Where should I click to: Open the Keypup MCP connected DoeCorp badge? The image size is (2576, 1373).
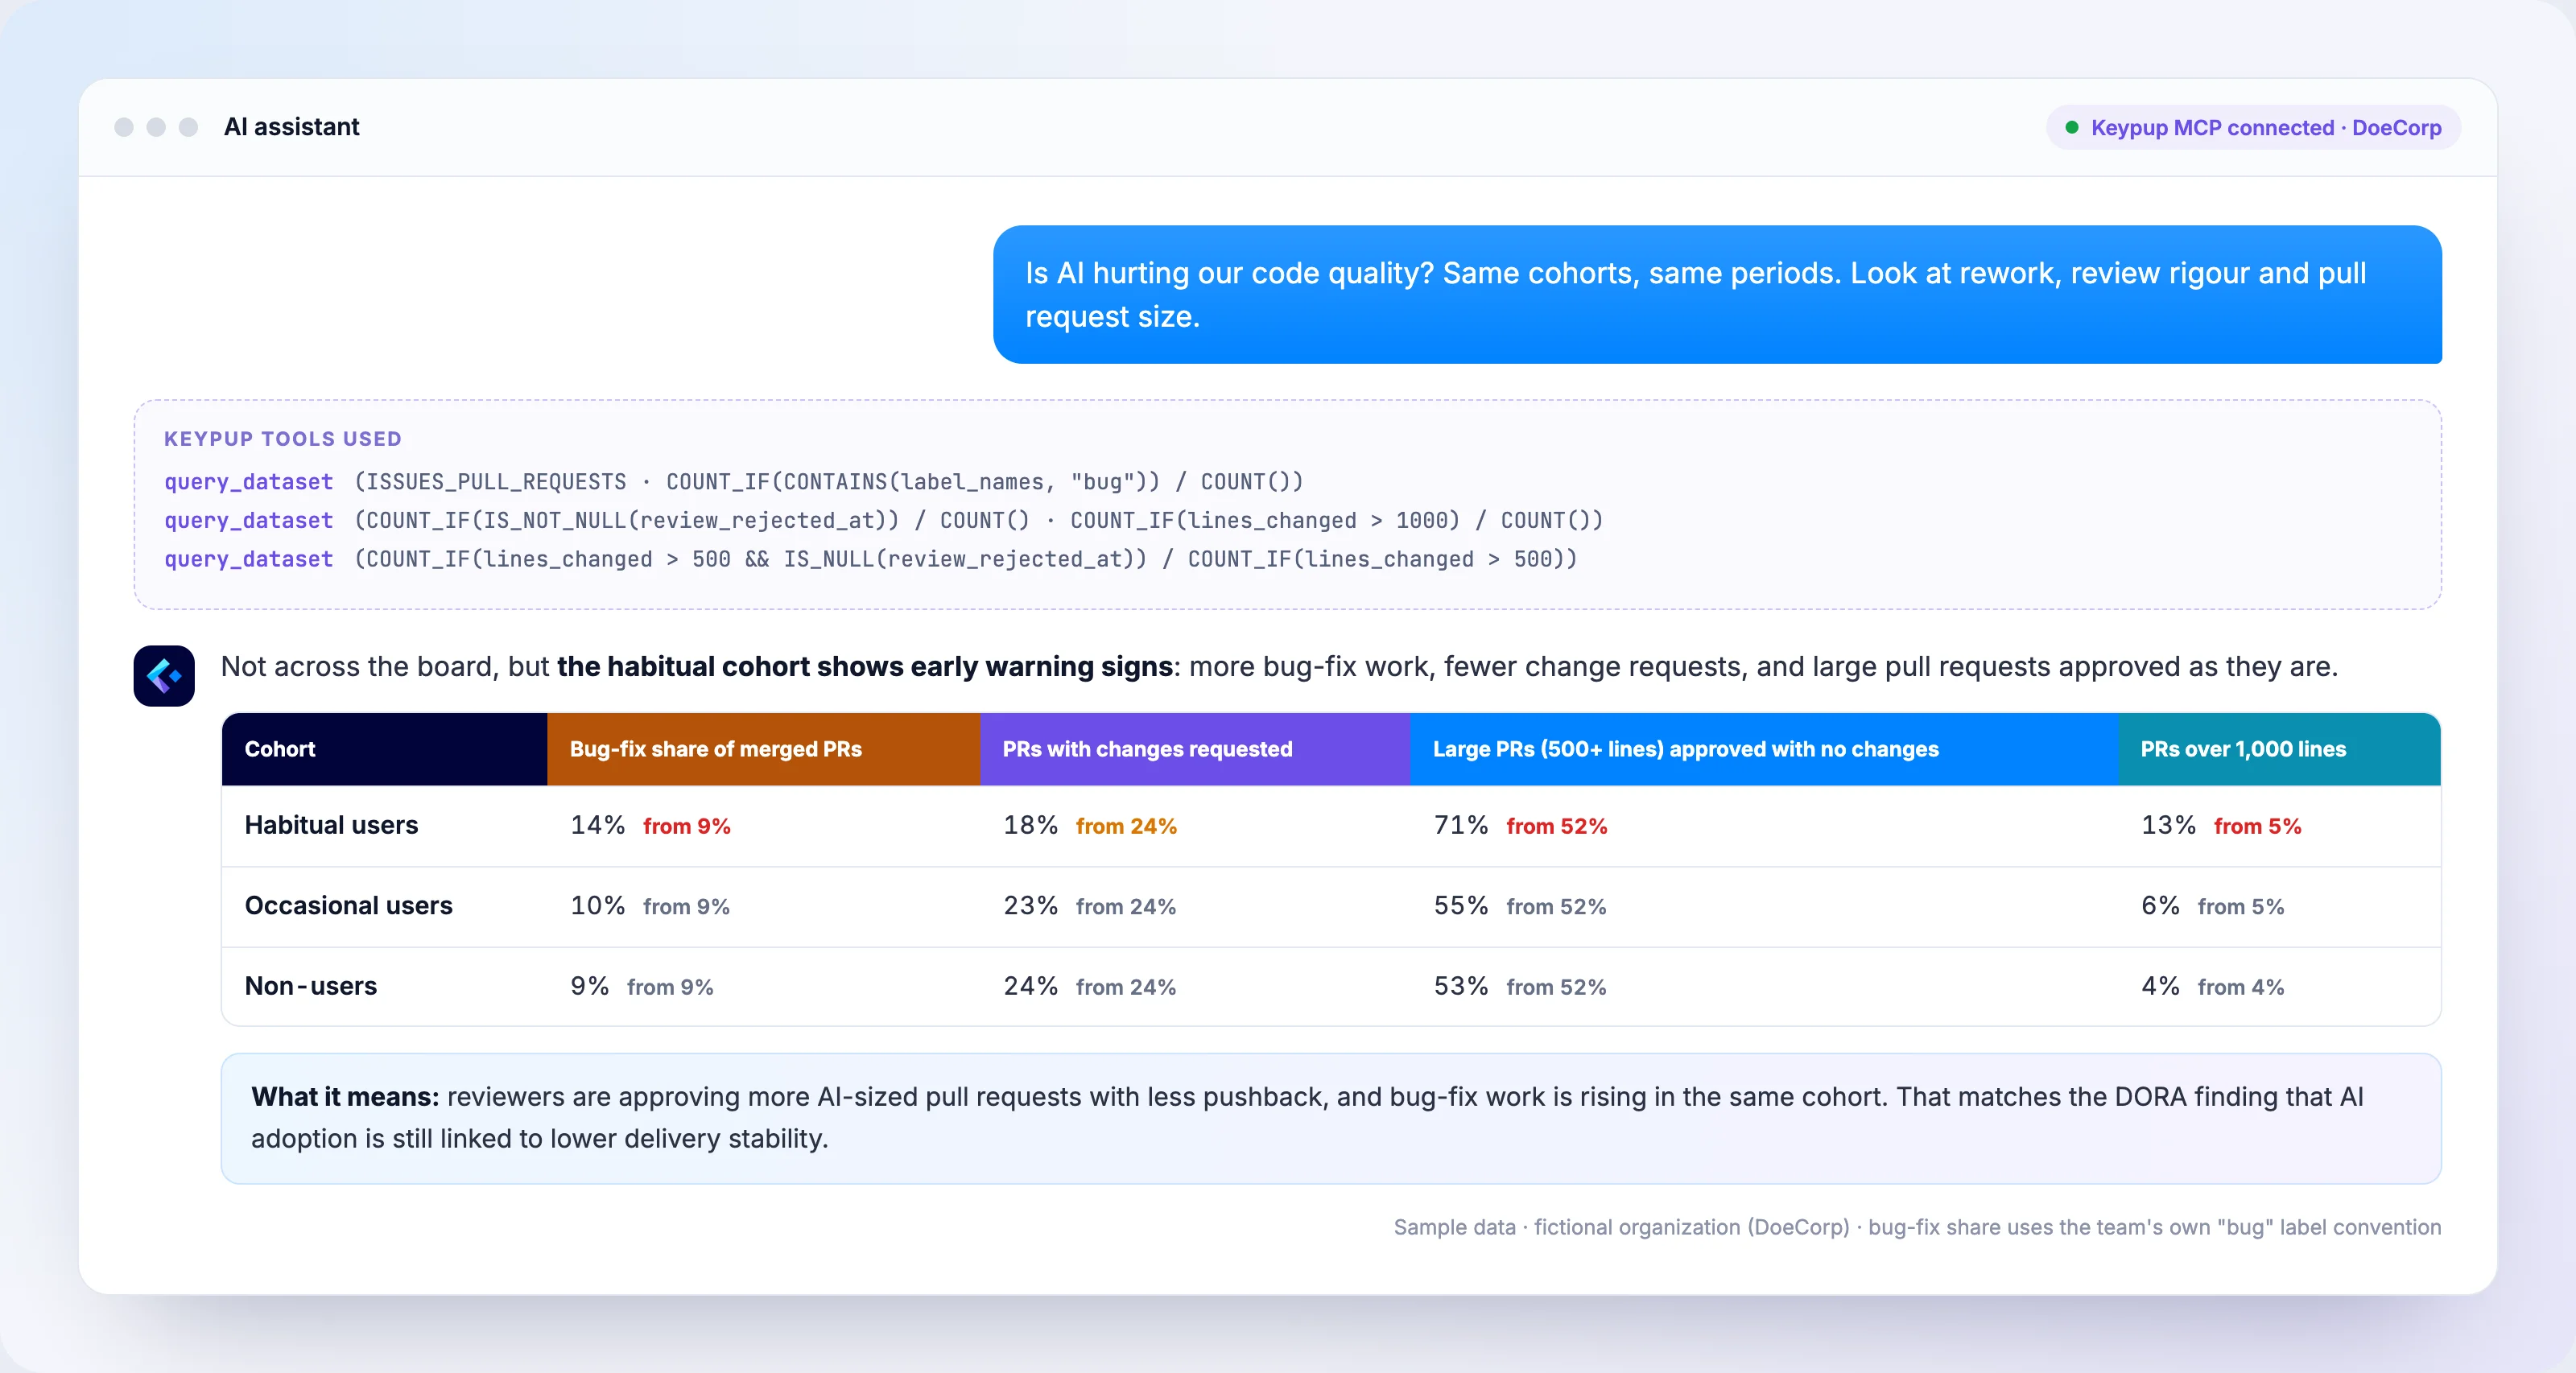(2253, 127)
